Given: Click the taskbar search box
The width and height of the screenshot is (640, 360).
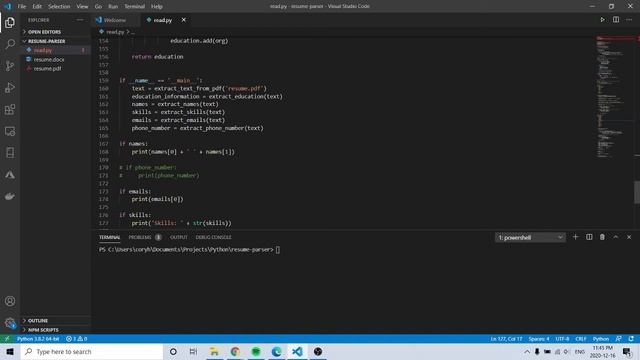Looking at the screenshot, I should 92,351.
